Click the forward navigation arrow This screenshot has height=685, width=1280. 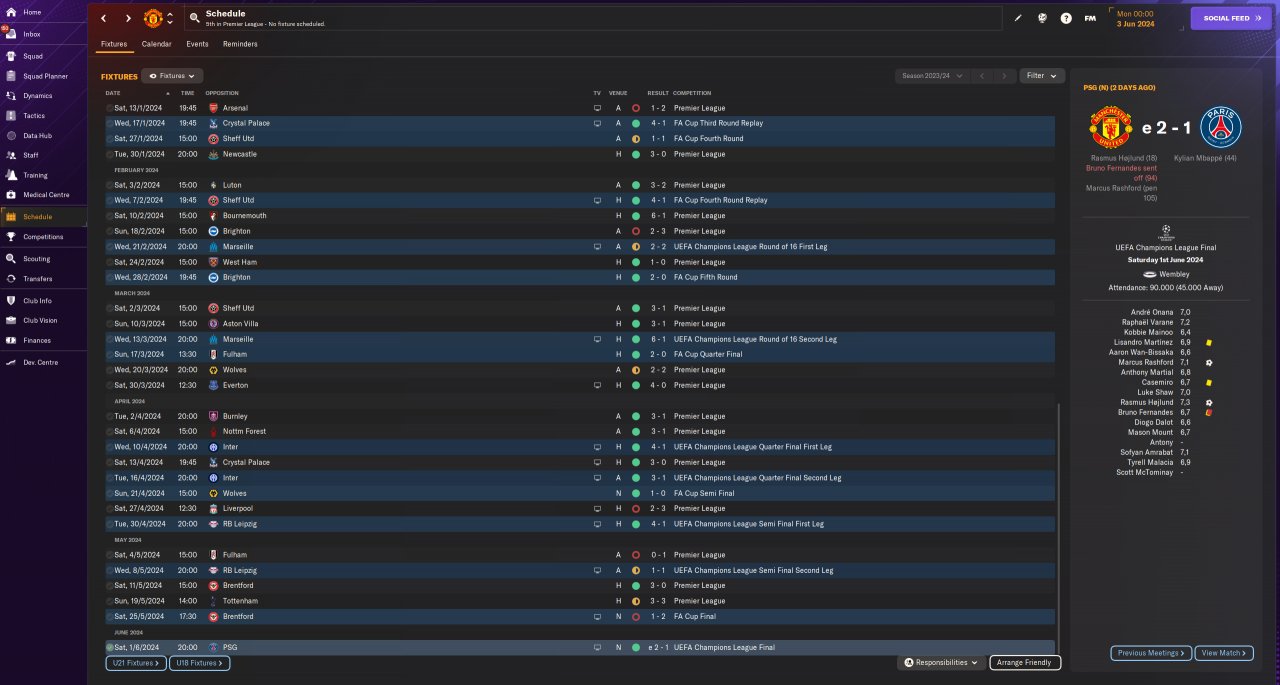click(x=128, y=18)
